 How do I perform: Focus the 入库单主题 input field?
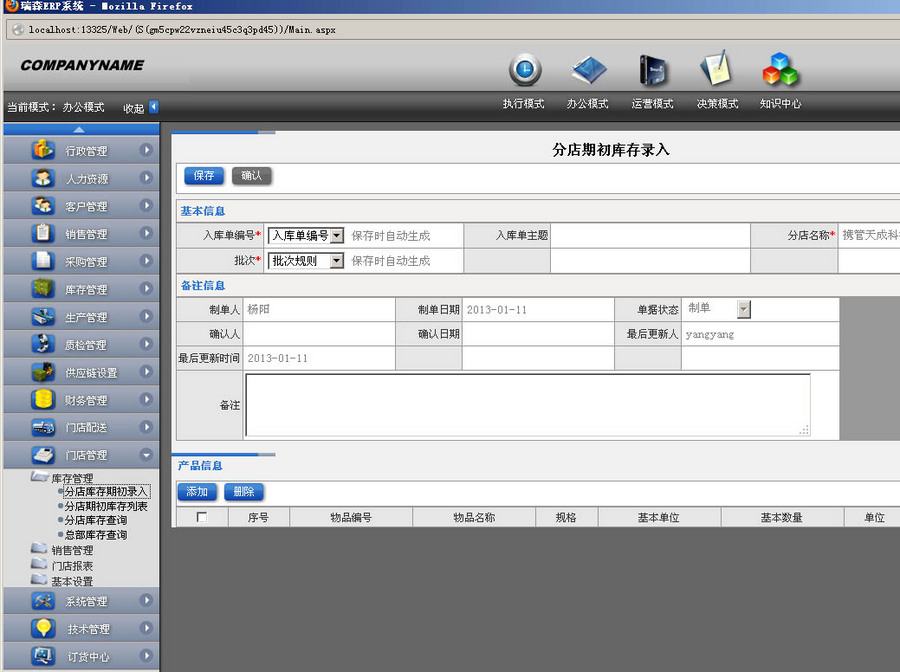click(x=650, y=235)
